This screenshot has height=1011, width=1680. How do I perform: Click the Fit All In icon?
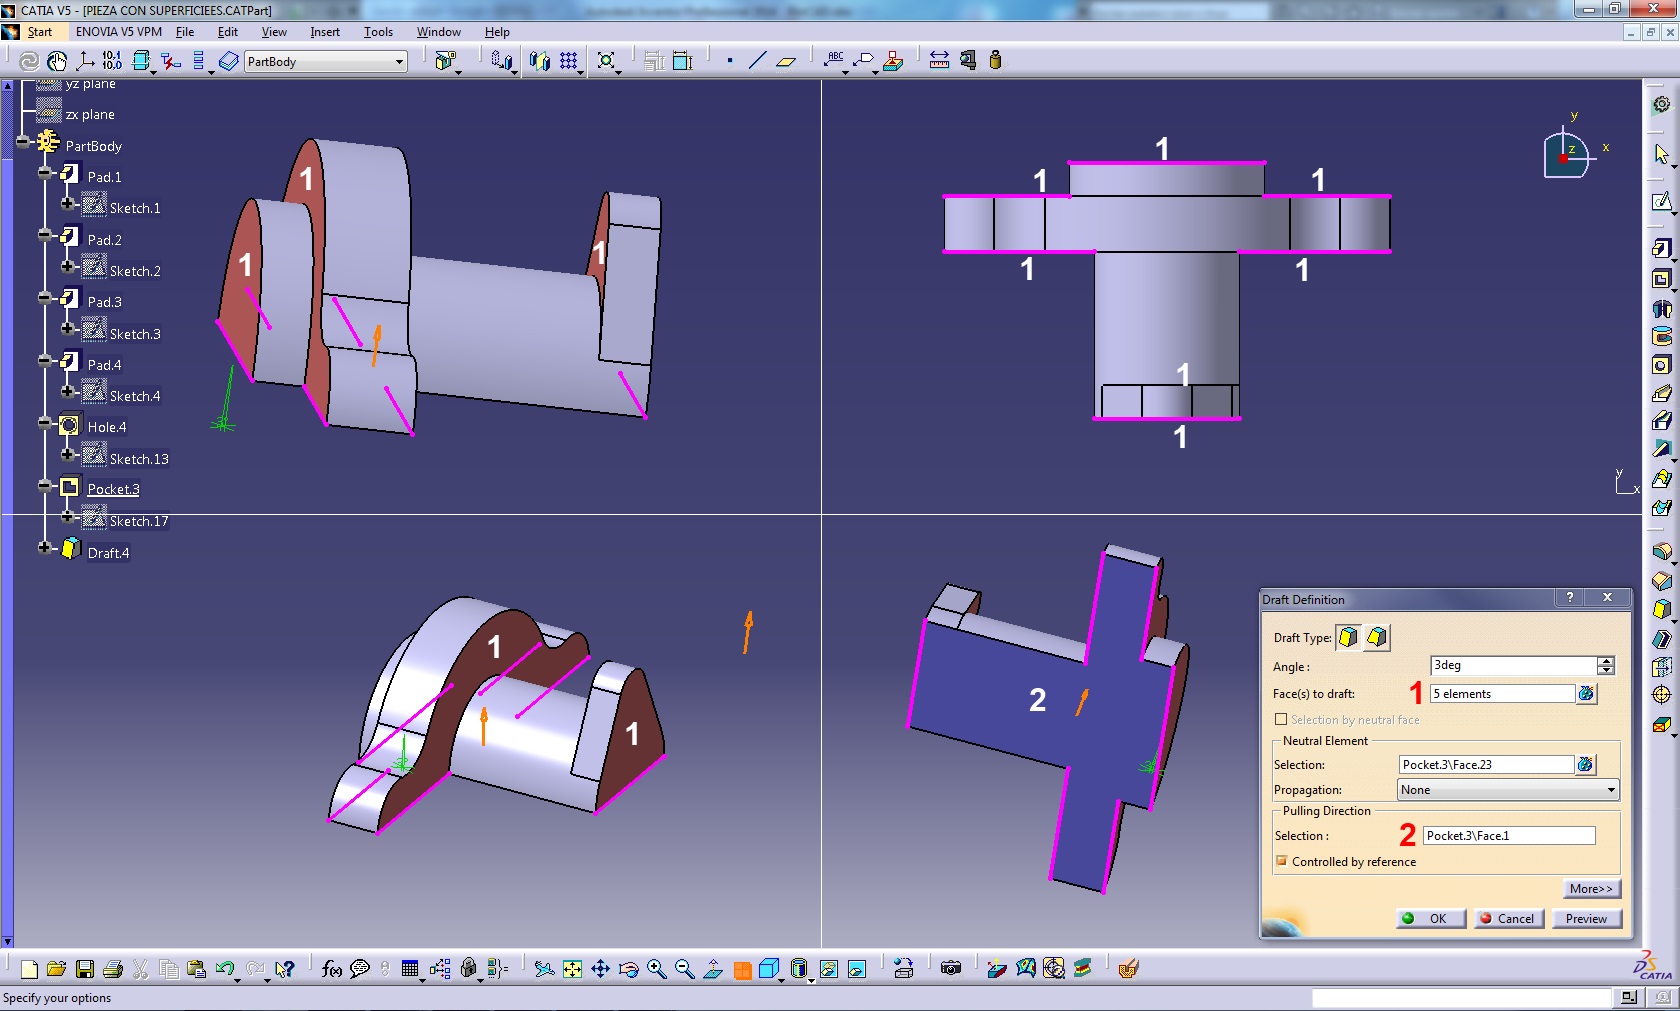572,968
